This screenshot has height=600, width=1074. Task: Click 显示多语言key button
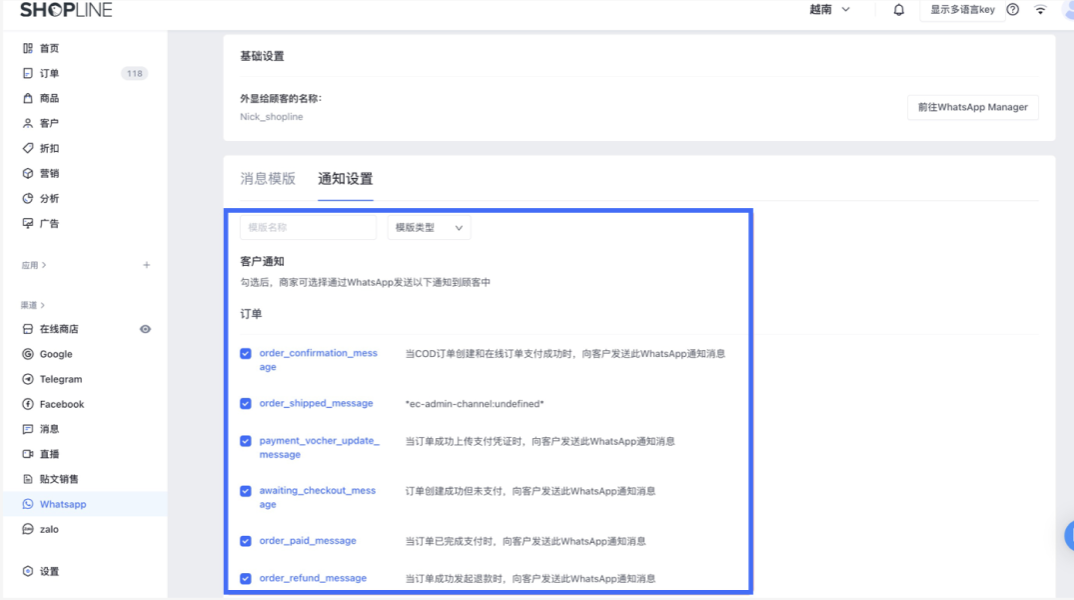click(962, 10)
